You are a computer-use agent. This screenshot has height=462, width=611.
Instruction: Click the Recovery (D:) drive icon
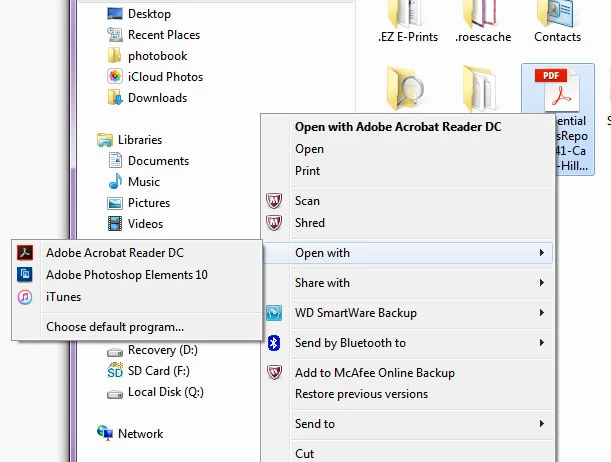tap(115, 353)
